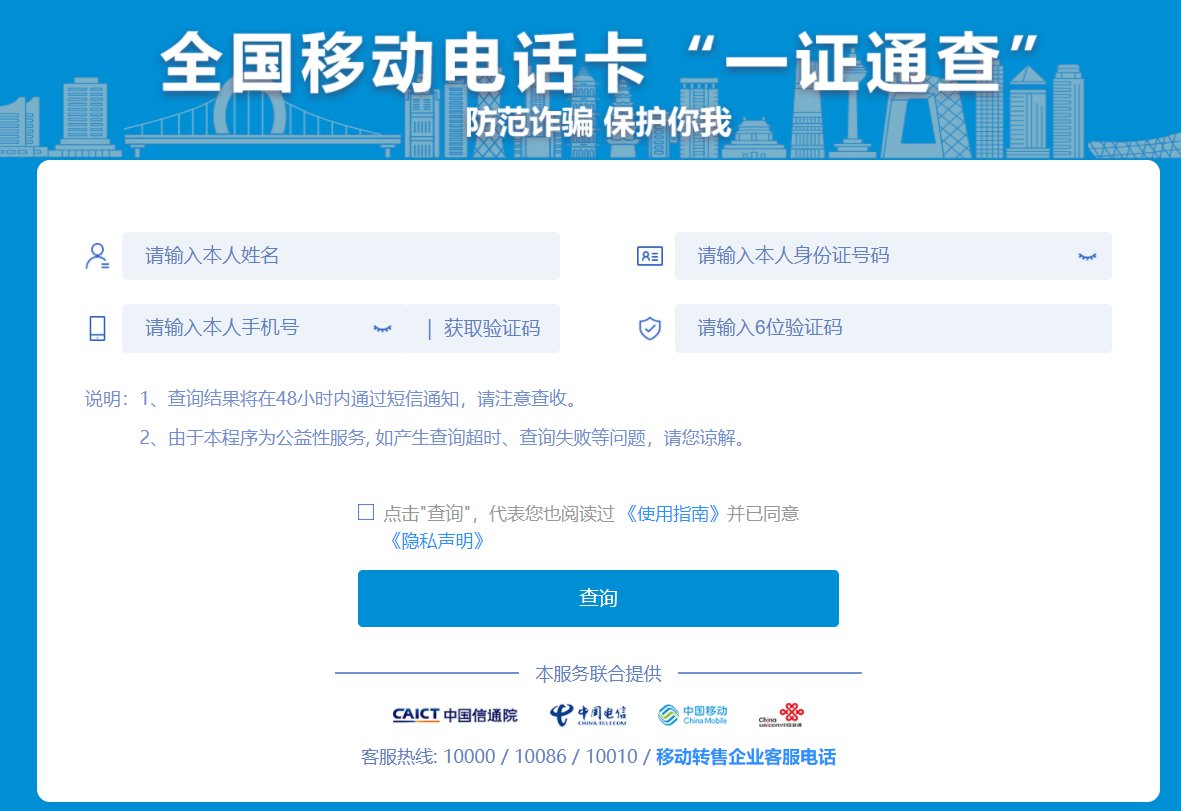This screenshot has height=811, width=1181.
Task: Click the 请输入本人姓名 name input
Action: click(x=340, y=256)
